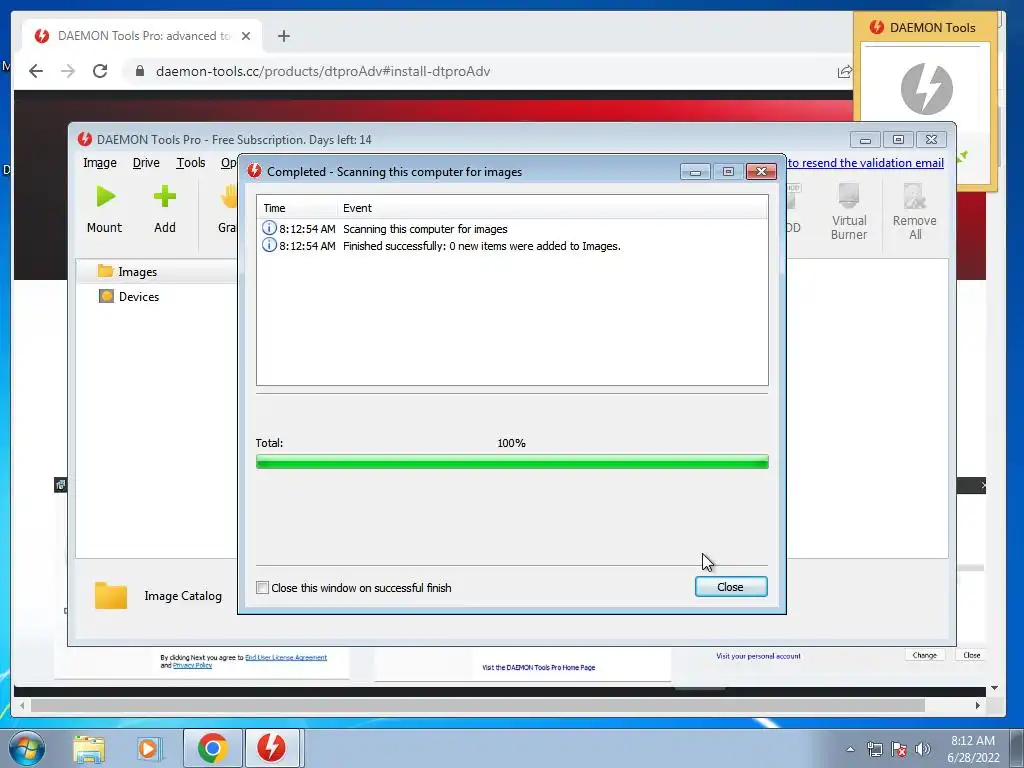Click Visit the DAEMON Tools Pro Home Page
The width and height of the screenshot is (1024, 768).
[x=538, y=667]
